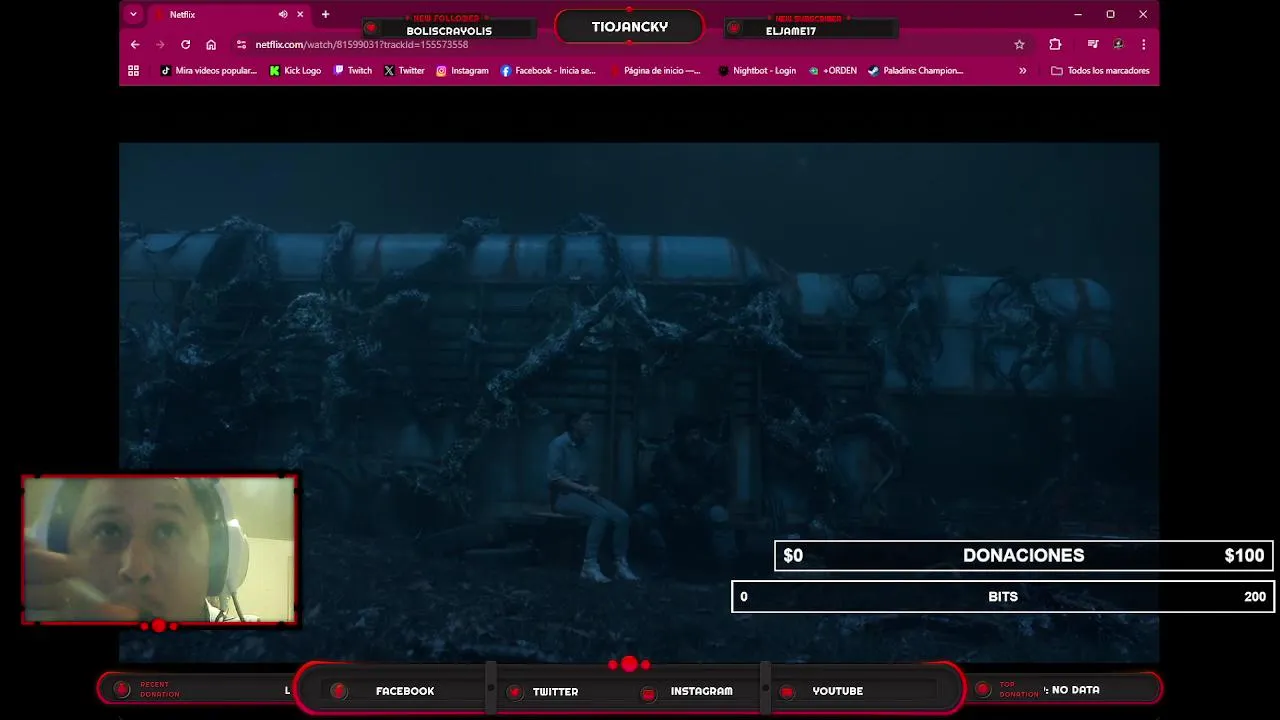Open the TikTok 'Mira videos popular' bookmark
The width and height of the screenshot is (1280, 720).
point(208,70)
